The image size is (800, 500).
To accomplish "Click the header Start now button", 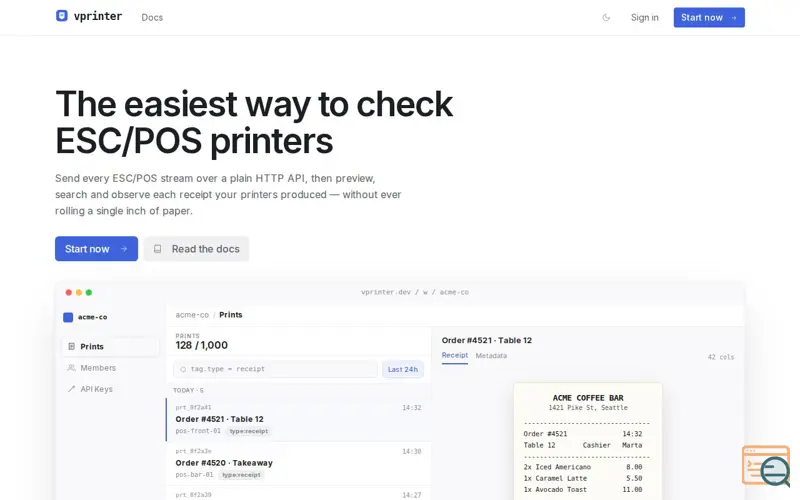I will click(709, 17).
